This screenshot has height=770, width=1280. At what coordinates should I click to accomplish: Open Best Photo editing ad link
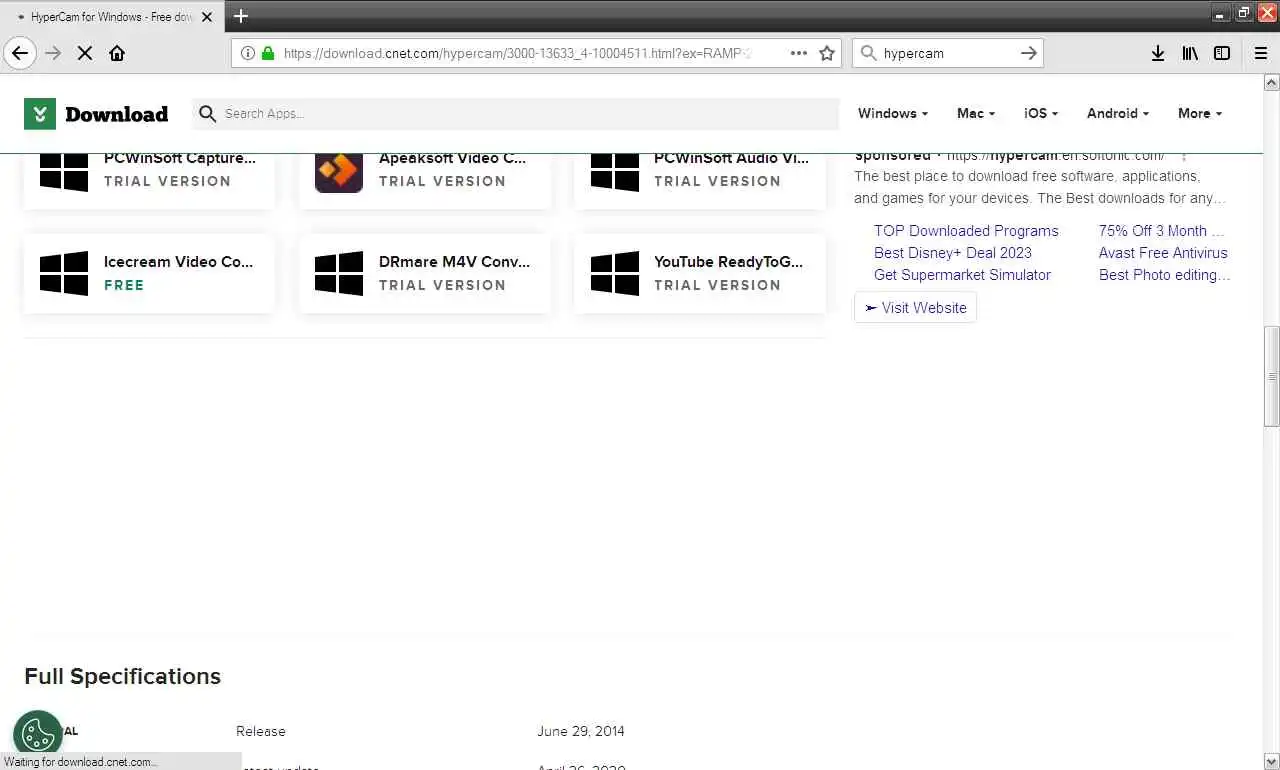click(1165, 275)
